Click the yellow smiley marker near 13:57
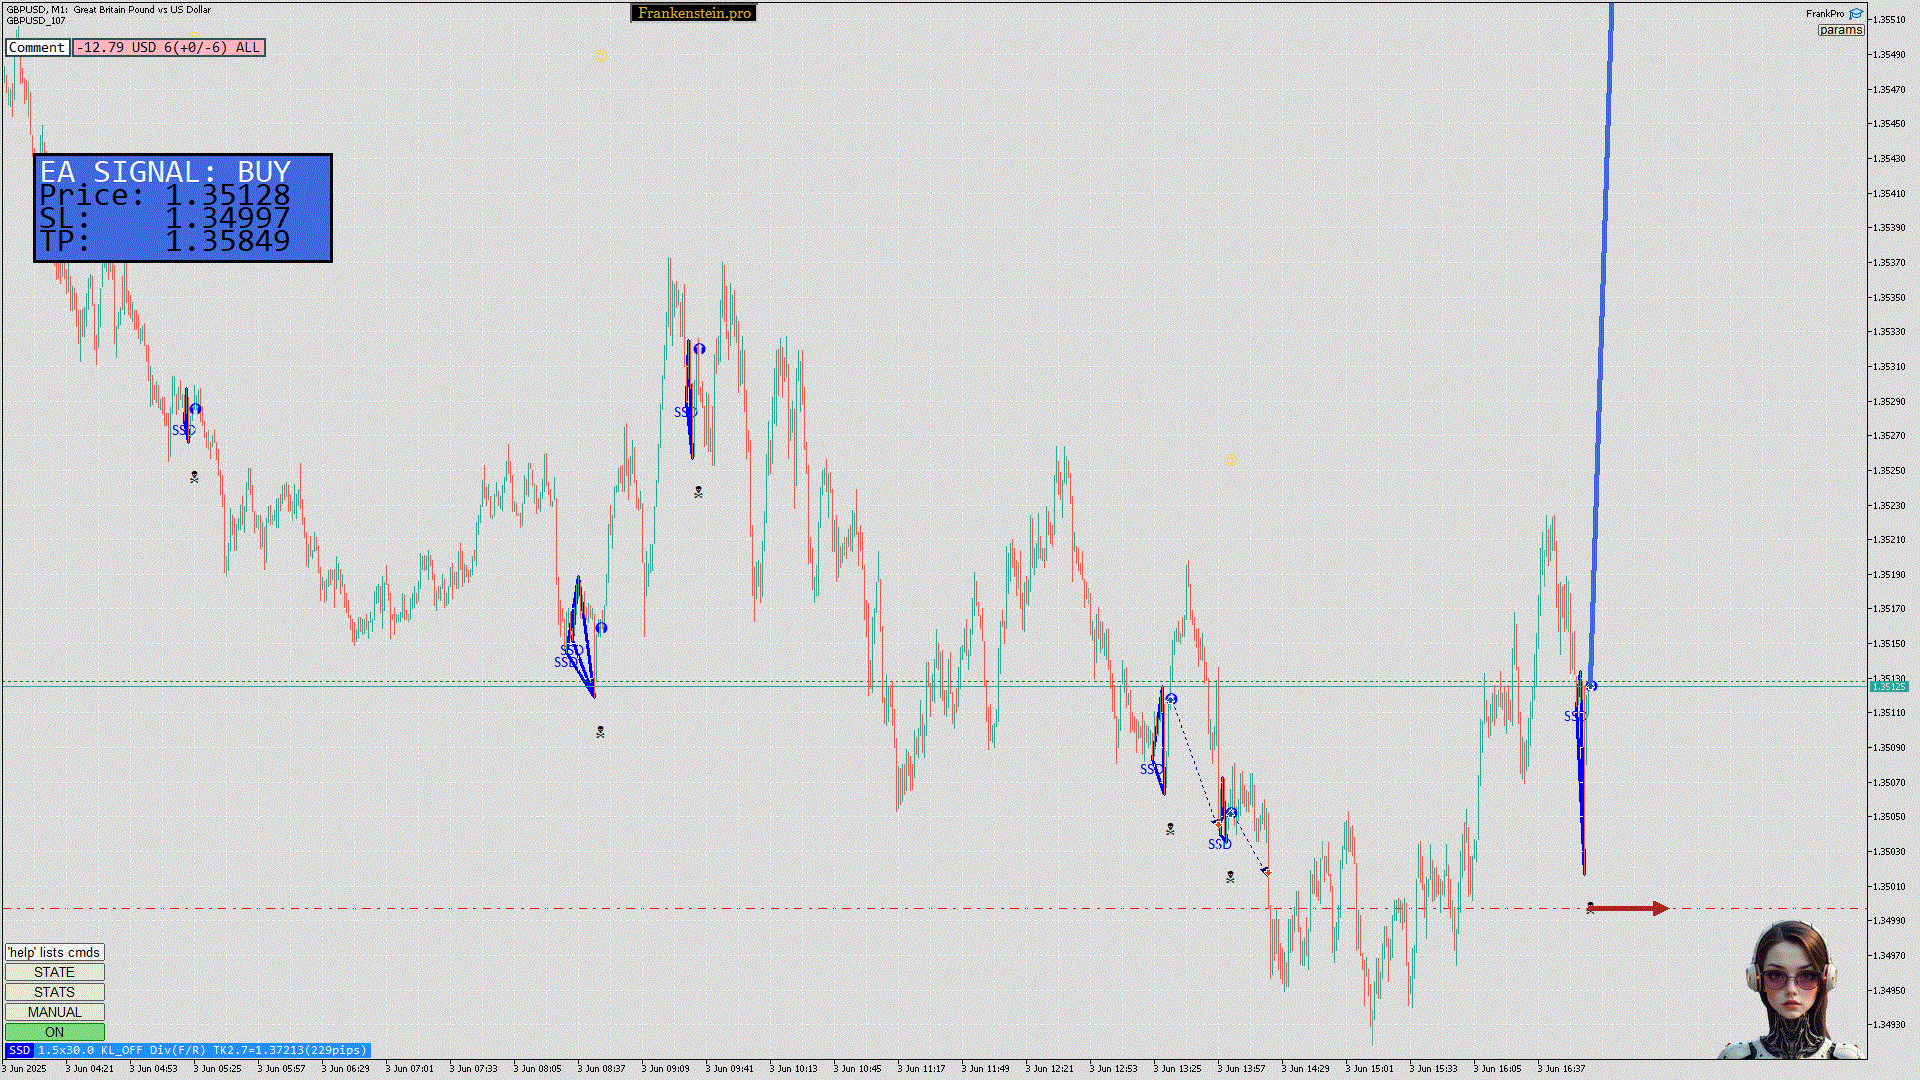 pyautogui.click(x=1230, y=460)
